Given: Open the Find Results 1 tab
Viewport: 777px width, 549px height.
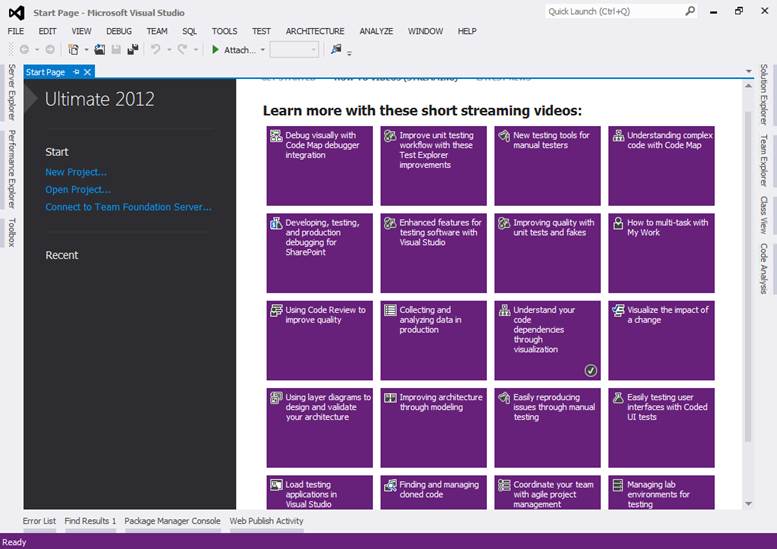Looking at the screenshot, I should pos(90,521).
